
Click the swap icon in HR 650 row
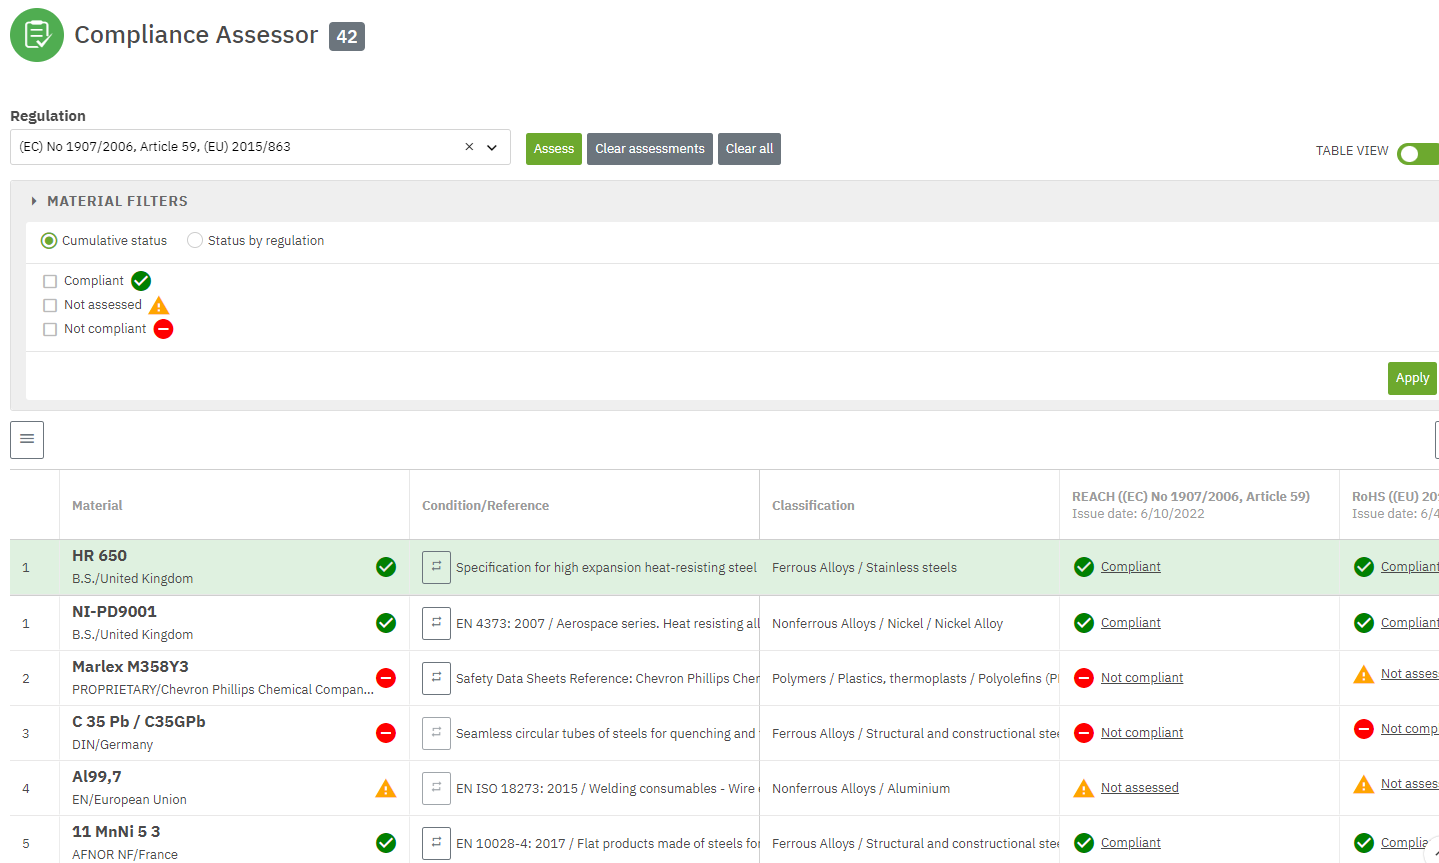pos(436,567)
